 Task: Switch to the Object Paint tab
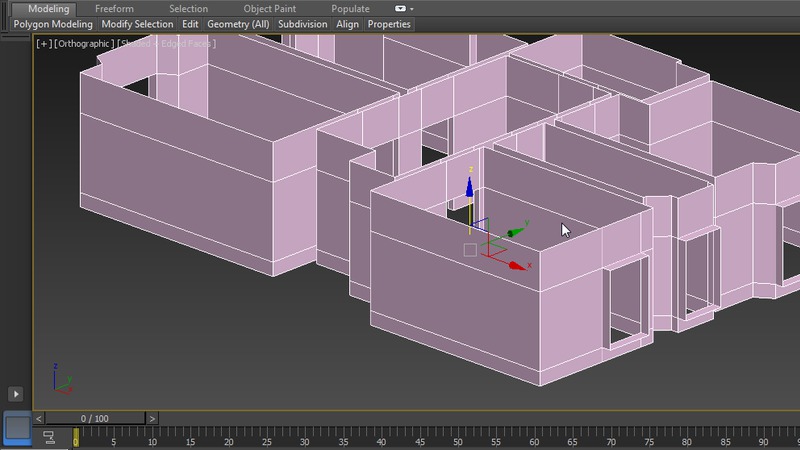(269, 8)
